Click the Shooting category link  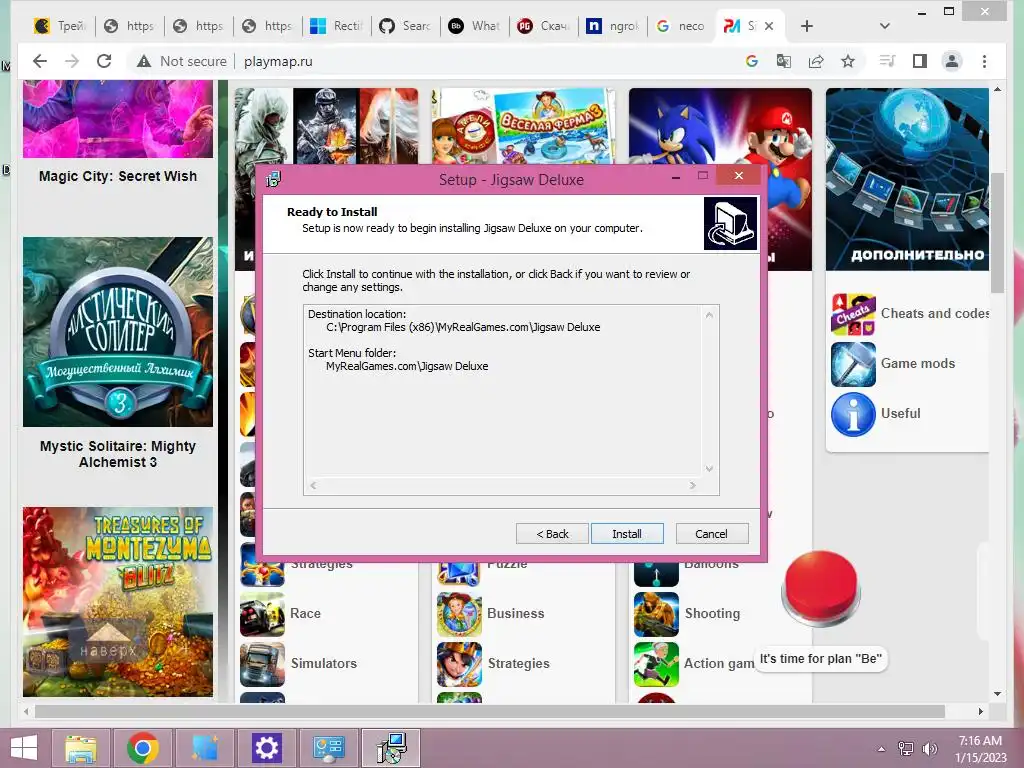pos(712,613)
